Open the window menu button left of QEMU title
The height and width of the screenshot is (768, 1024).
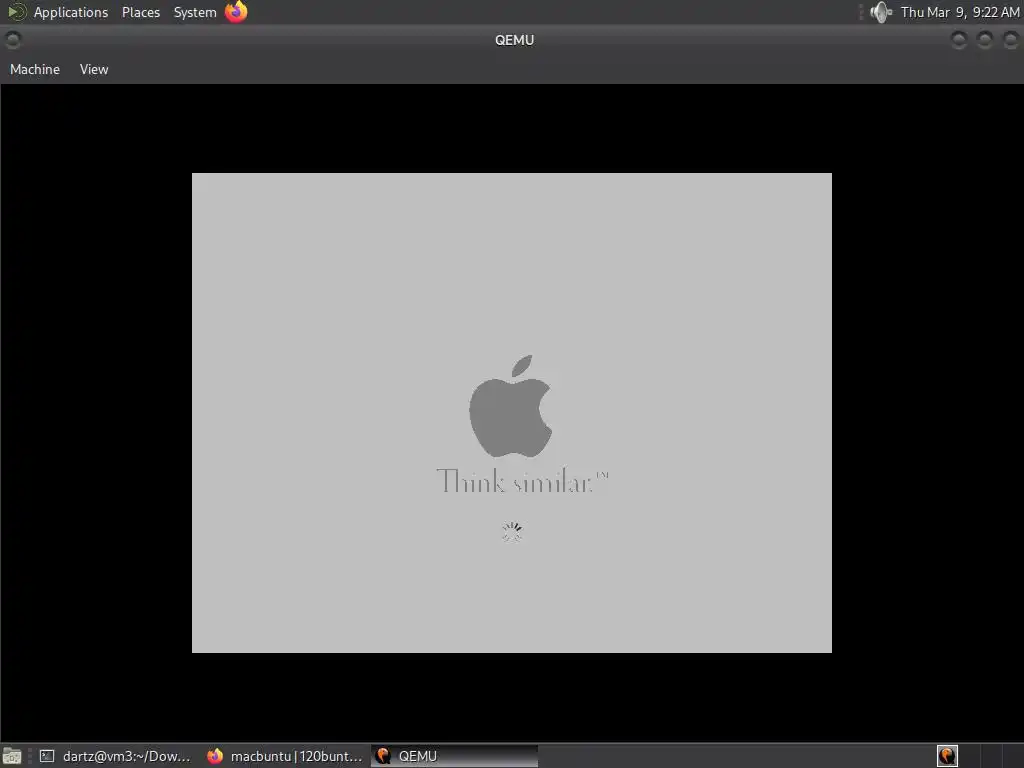[x=12, y=40]
